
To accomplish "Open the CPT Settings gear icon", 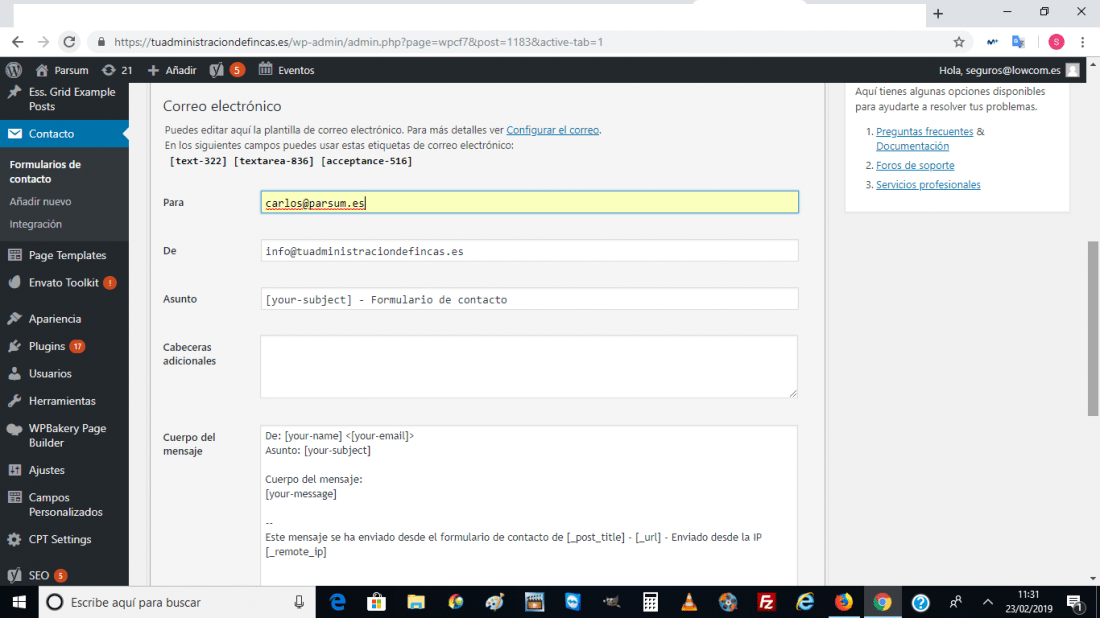I will 14,539.
